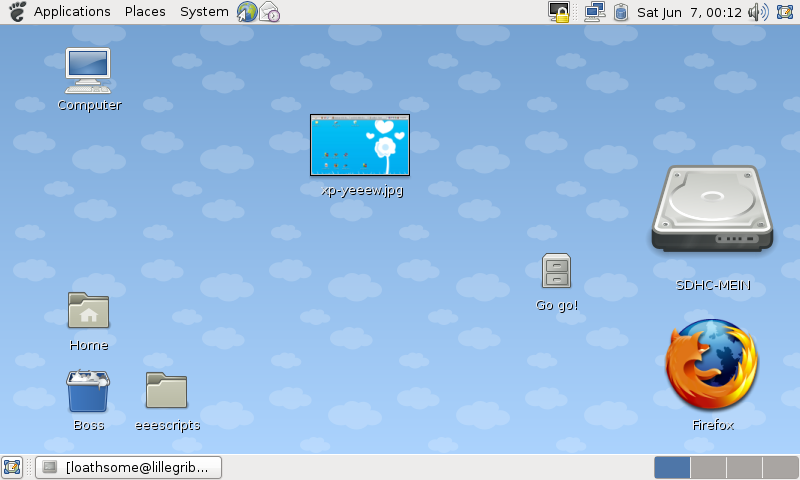Switch to the loathsome@lillegrib terminal window
Screen dimensions: 800x480
(x=129, y=467)
